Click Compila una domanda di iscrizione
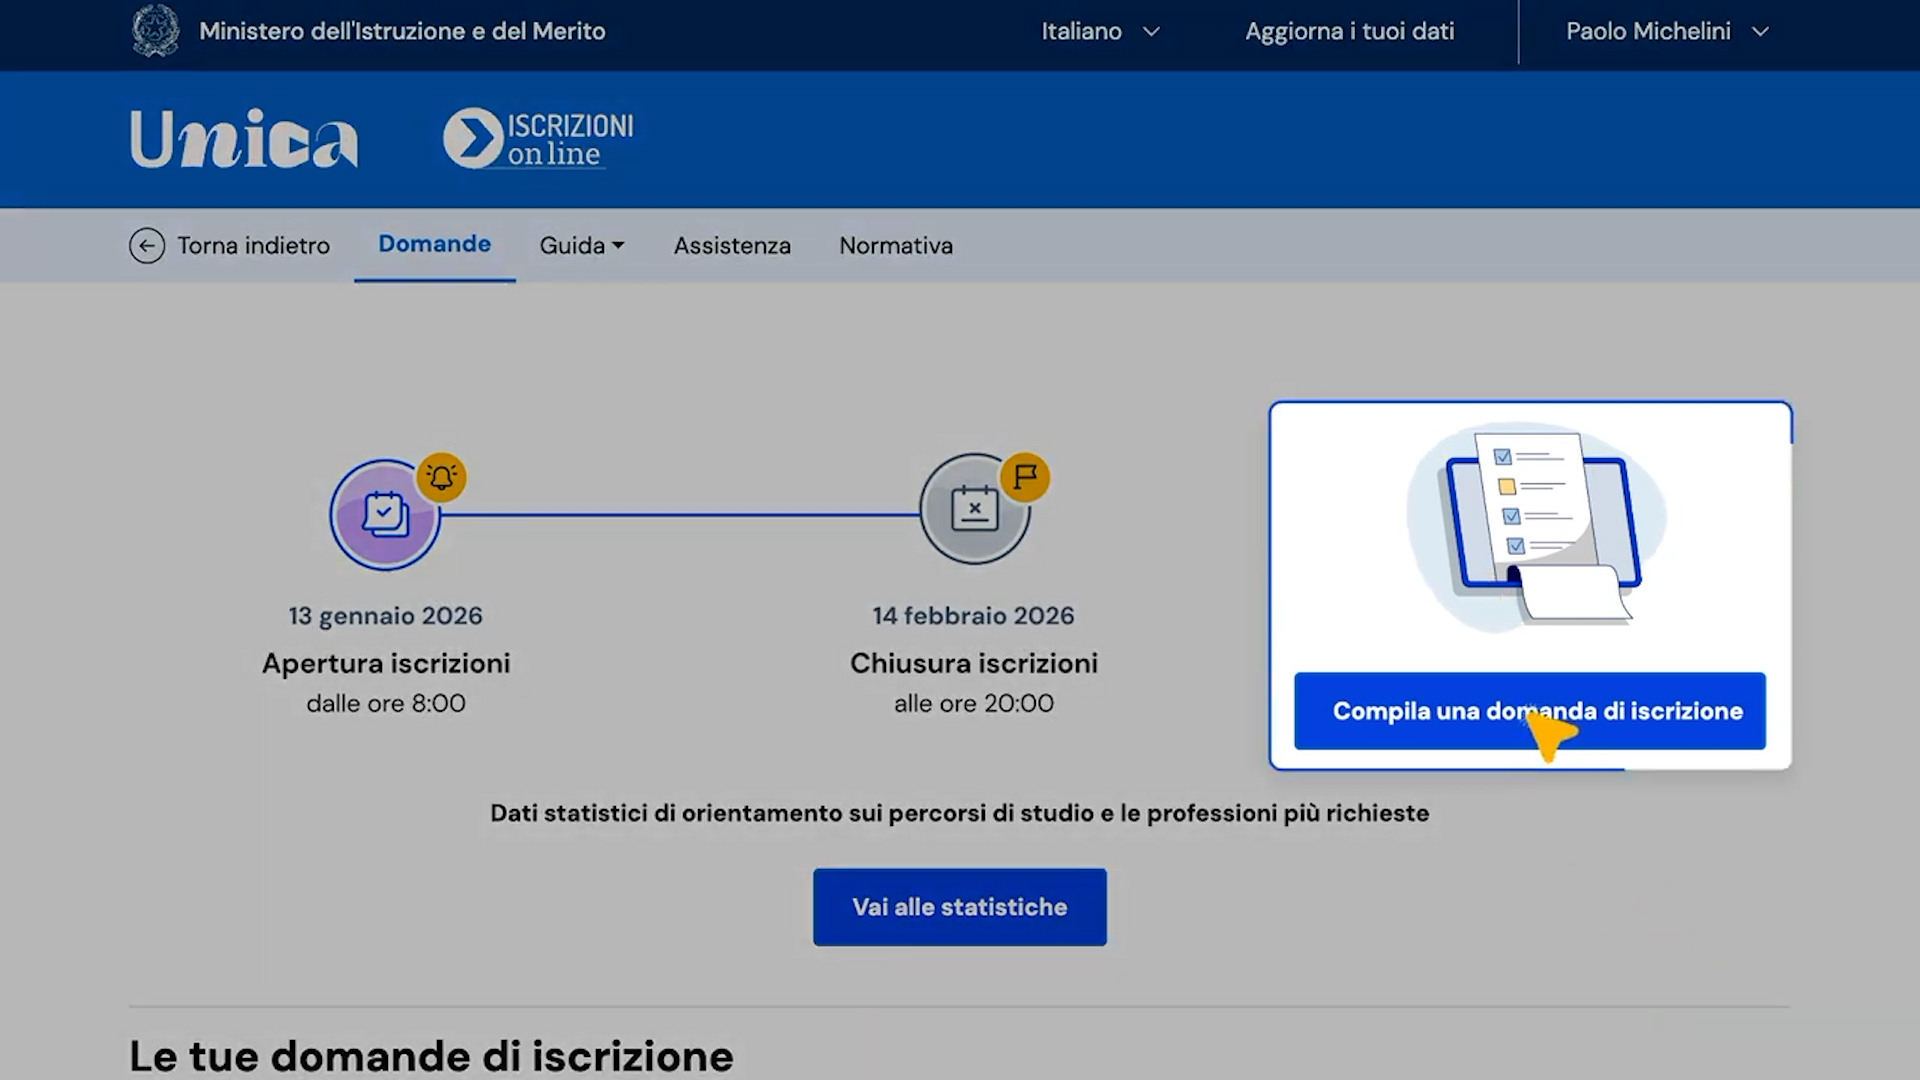The height and width of the screenshot is (1080, 1920). pos(1530,711)
